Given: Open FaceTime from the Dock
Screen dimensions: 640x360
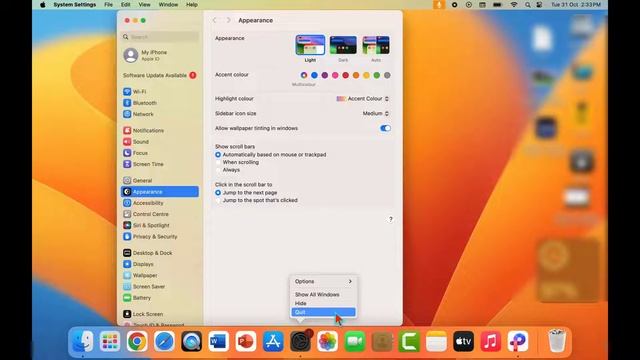Looking at the screenshot, I should pyautogui.click(x=355, y=341).
